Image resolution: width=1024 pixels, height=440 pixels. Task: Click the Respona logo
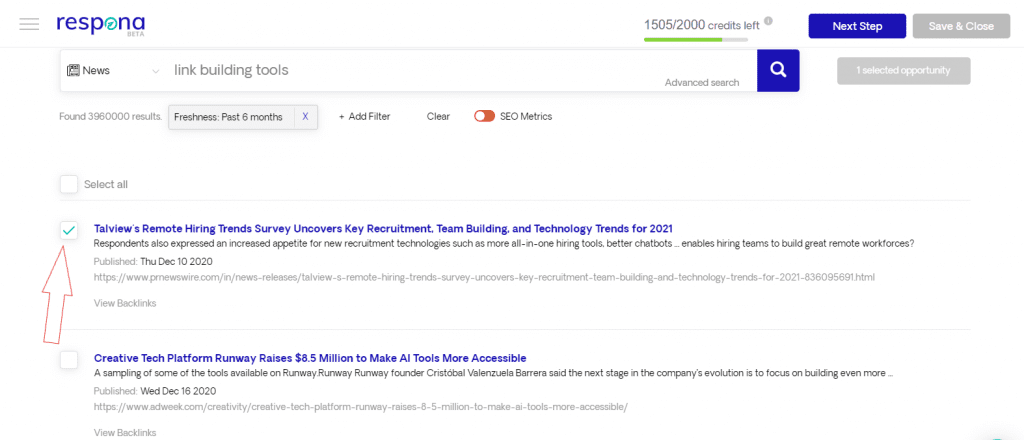coord(101,25)
